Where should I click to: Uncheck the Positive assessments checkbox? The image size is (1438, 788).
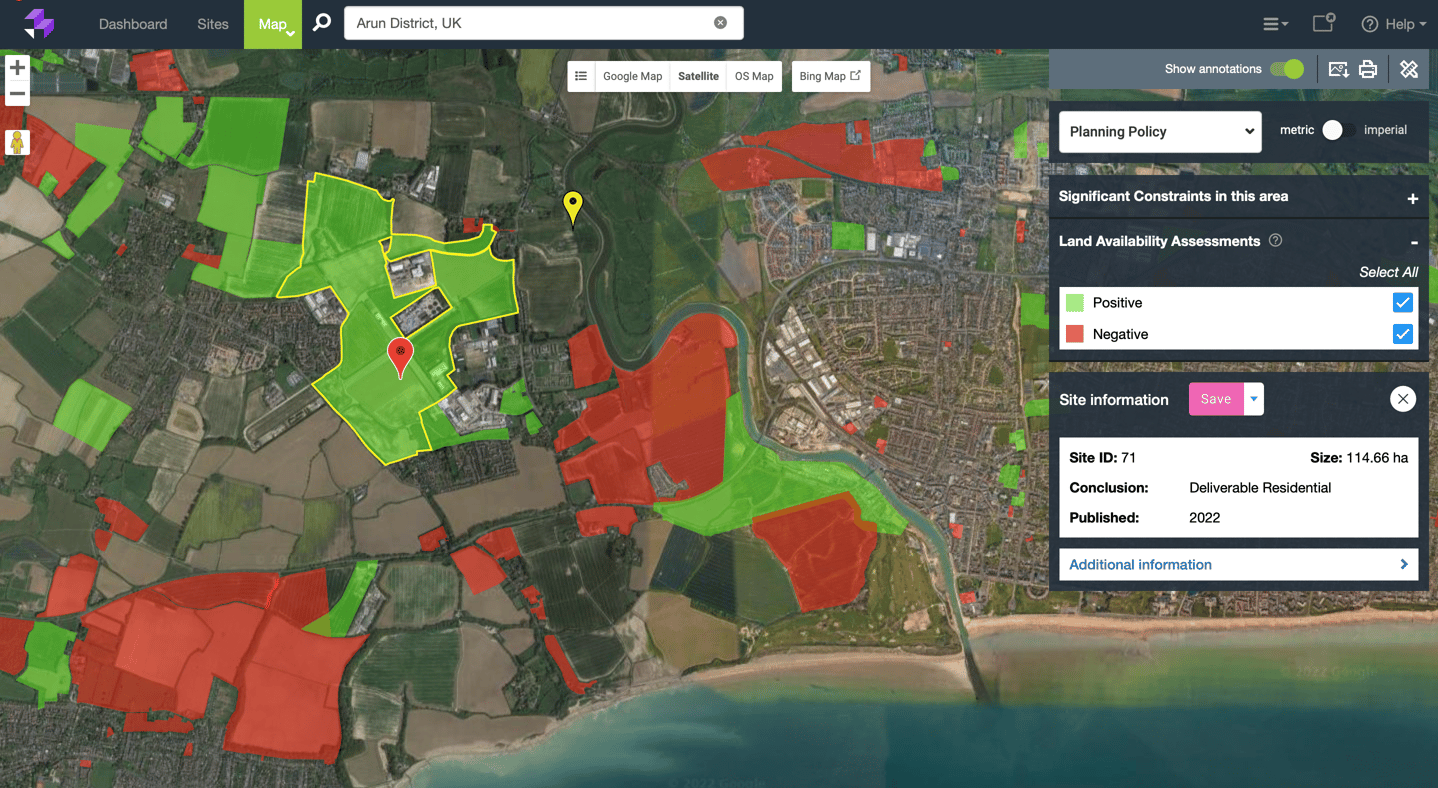1403,302
